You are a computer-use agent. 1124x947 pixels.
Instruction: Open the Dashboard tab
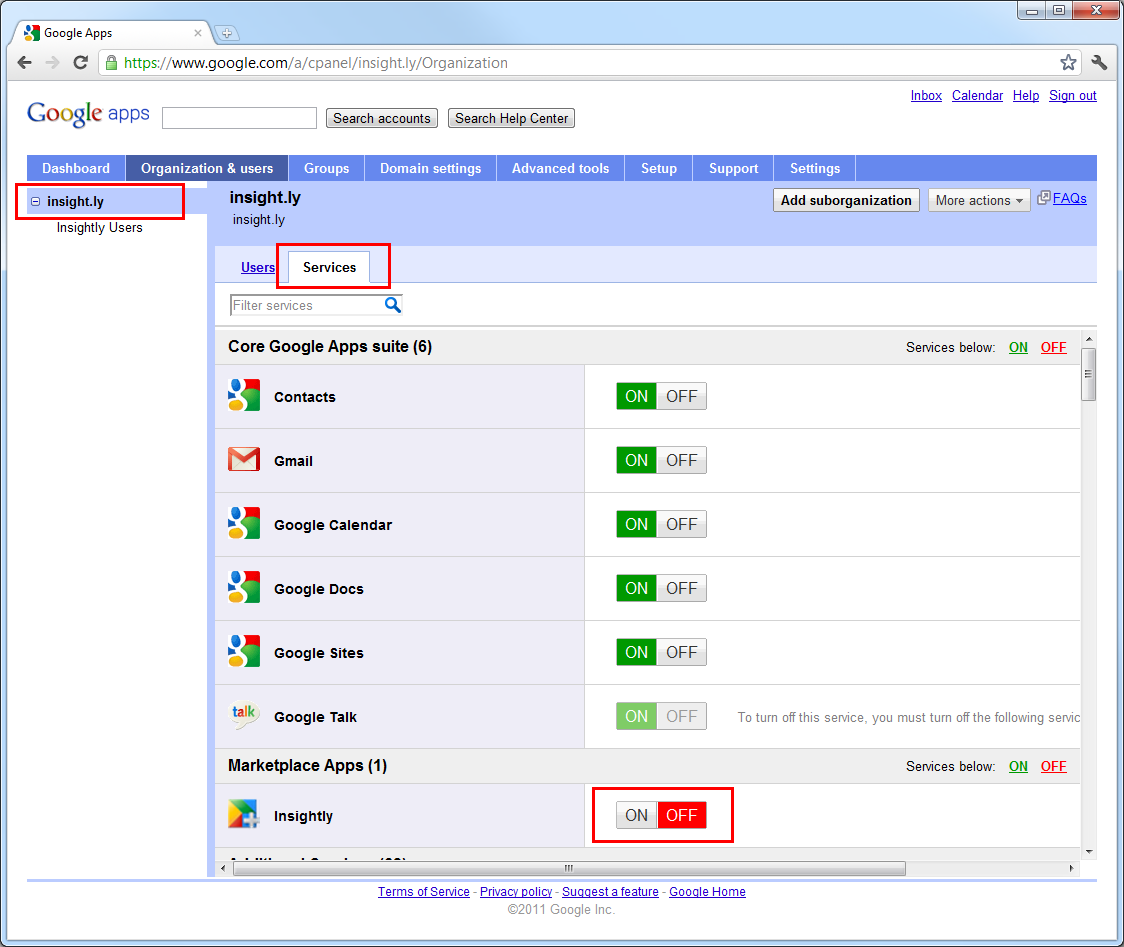76,168
